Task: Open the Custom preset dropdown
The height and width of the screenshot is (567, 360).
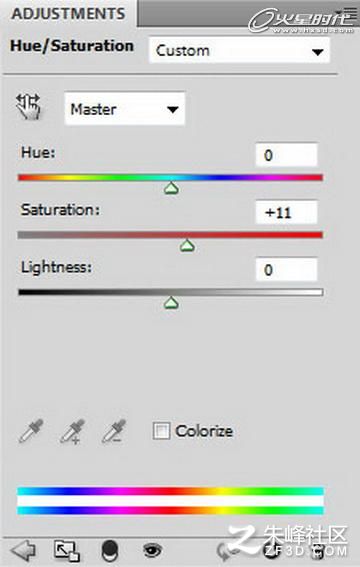Action: coord(239,51)
